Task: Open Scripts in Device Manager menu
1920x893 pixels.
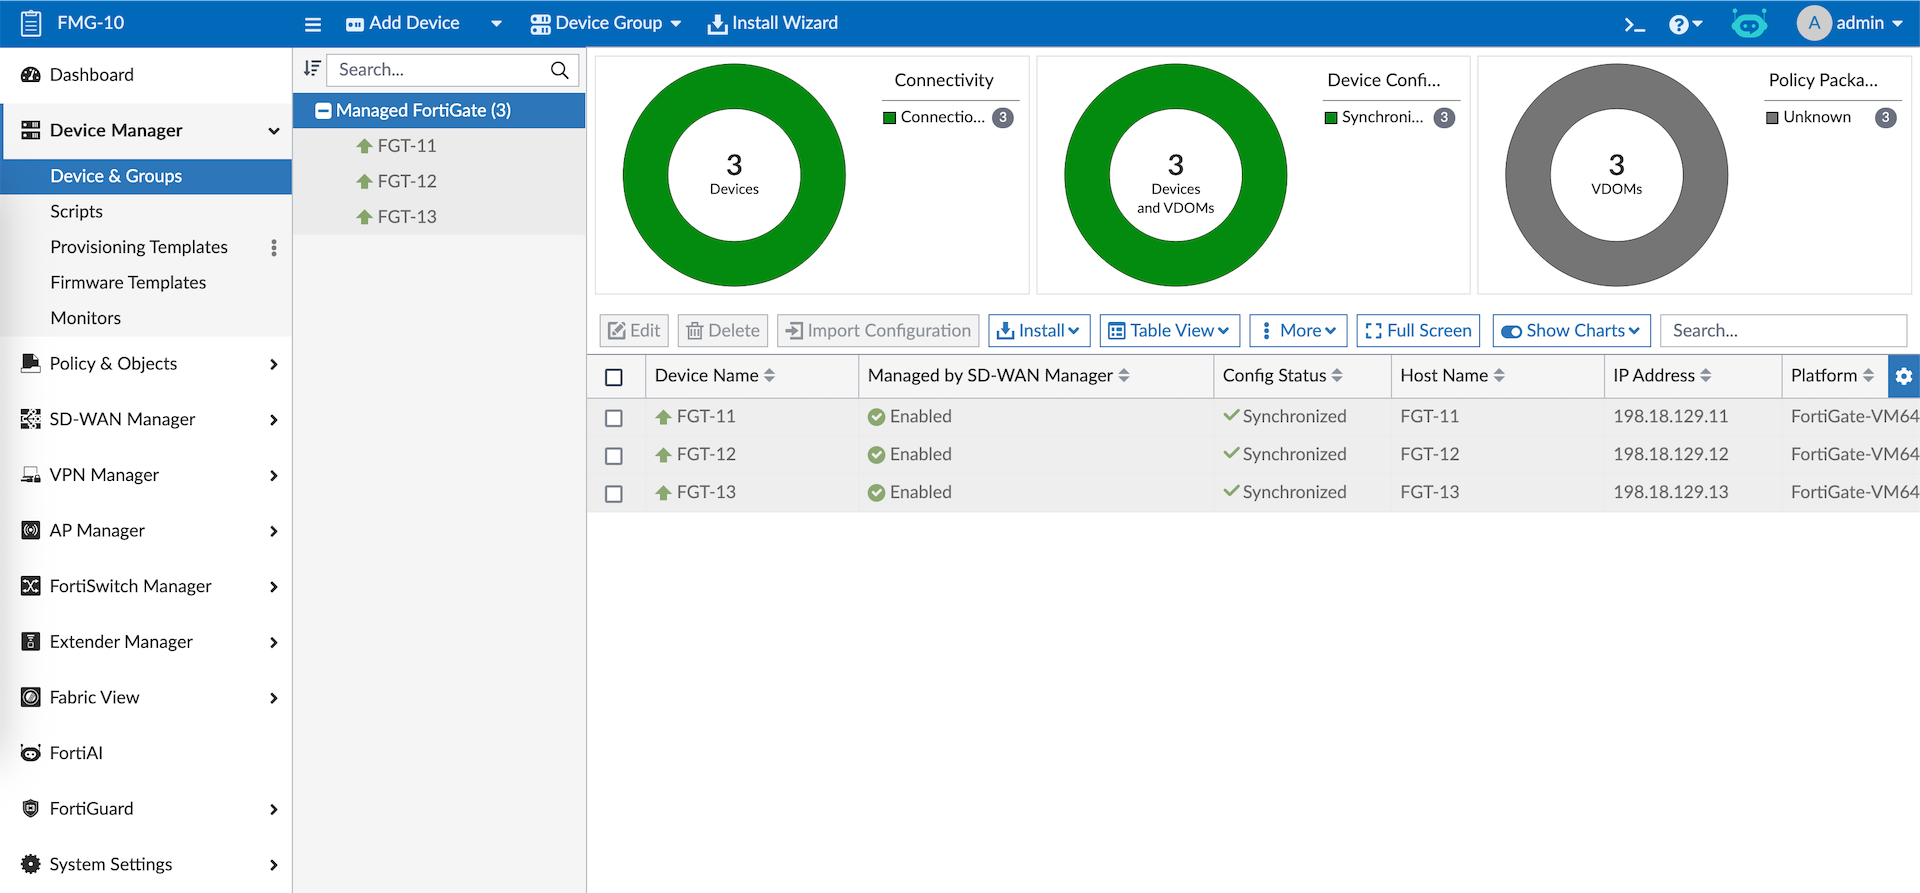Action: 77,212
